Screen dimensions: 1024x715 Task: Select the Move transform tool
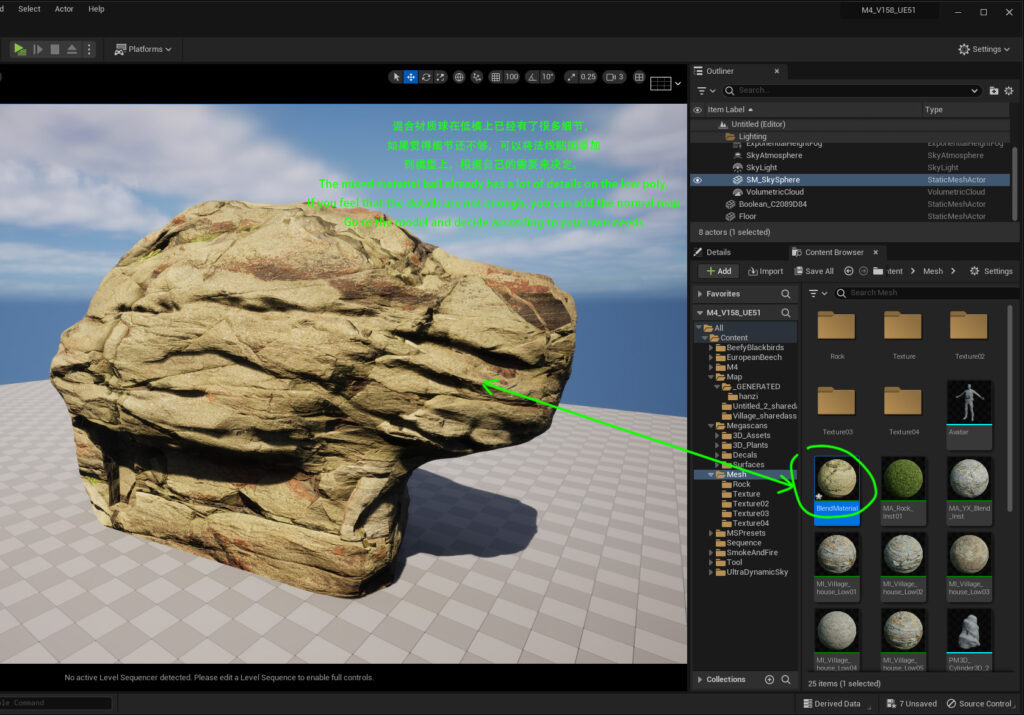(409, 76)
